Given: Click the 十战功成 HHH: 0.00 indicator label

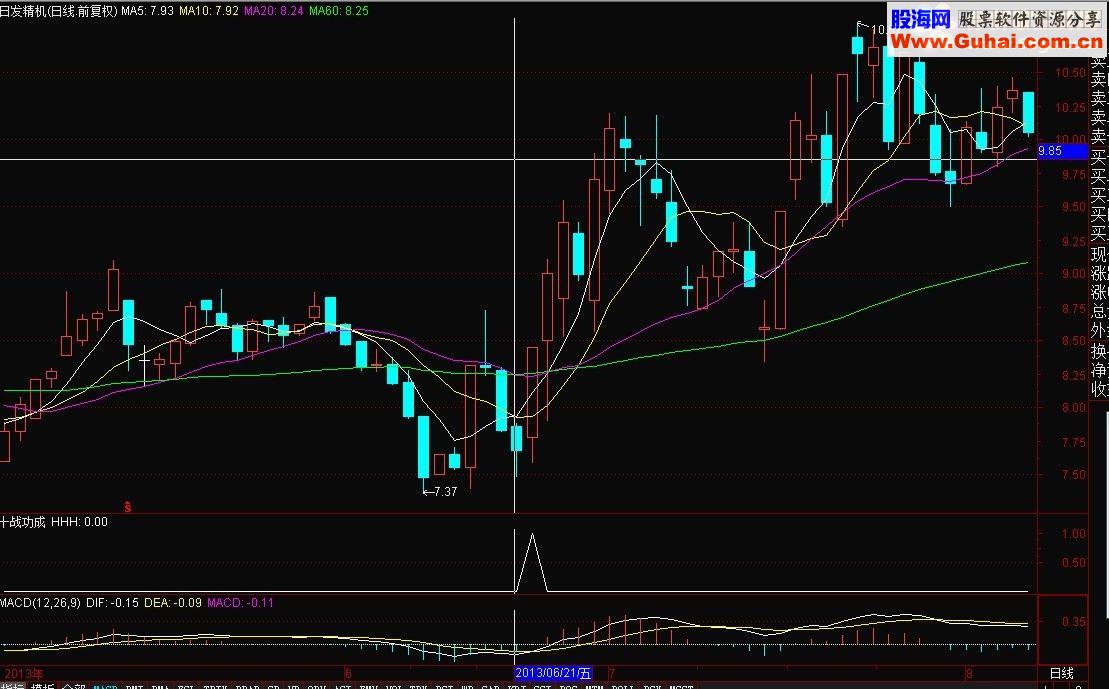Looking at the screenshot, I should point(54,522).
